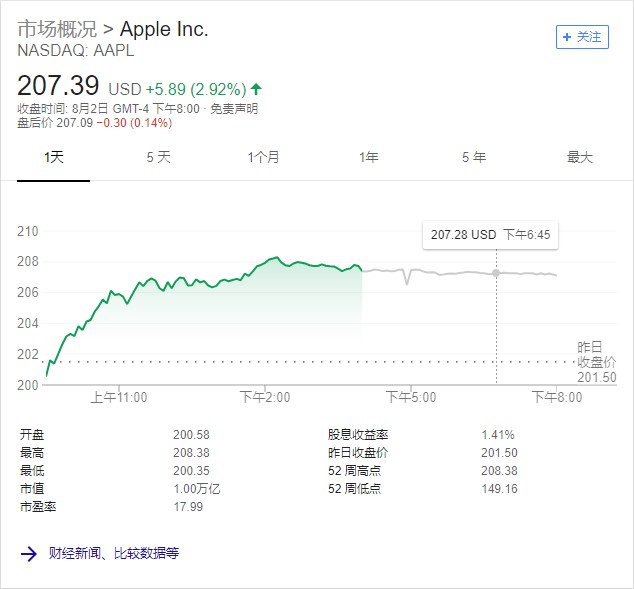Show the 1年 chart range
The image size is (634, 589).
369,157
